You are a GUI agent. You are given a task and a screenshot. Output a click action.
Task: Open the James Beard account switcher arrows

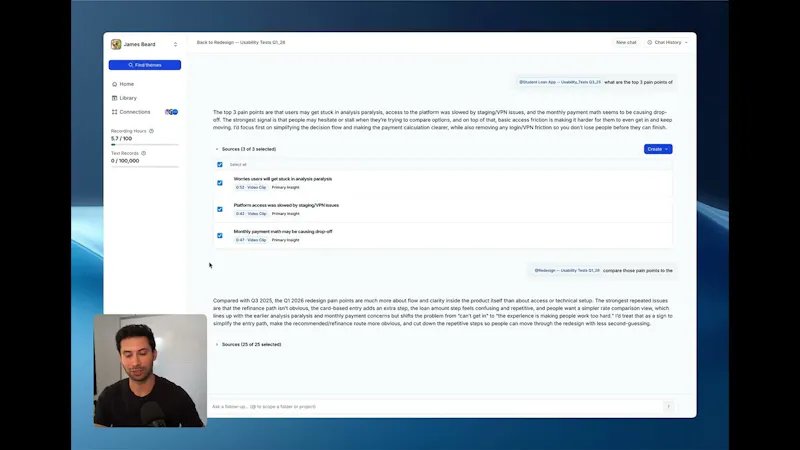(x=176, y=44)
